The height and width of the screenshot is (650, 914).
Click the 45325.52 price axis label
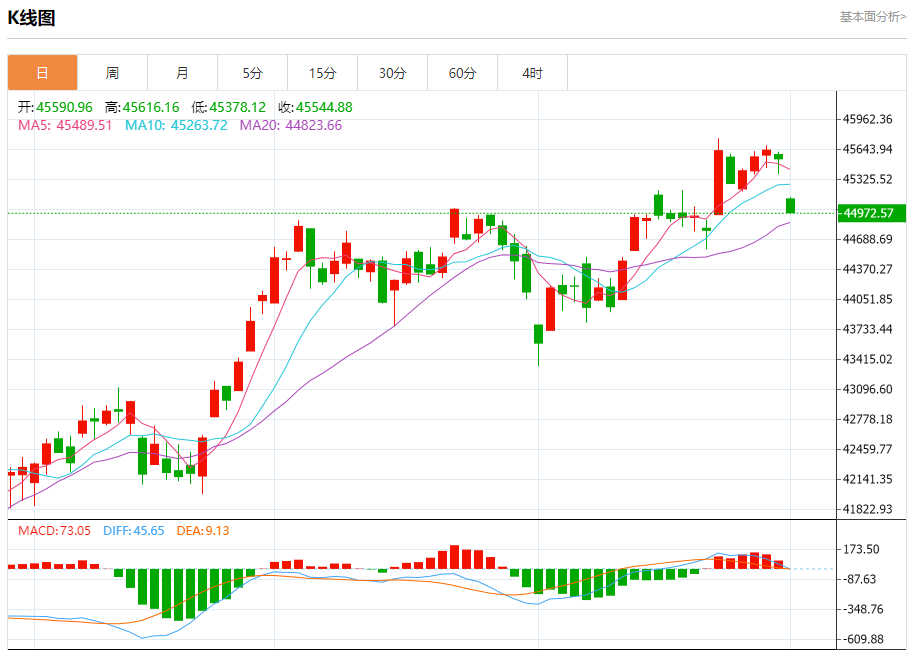point(867,179)
